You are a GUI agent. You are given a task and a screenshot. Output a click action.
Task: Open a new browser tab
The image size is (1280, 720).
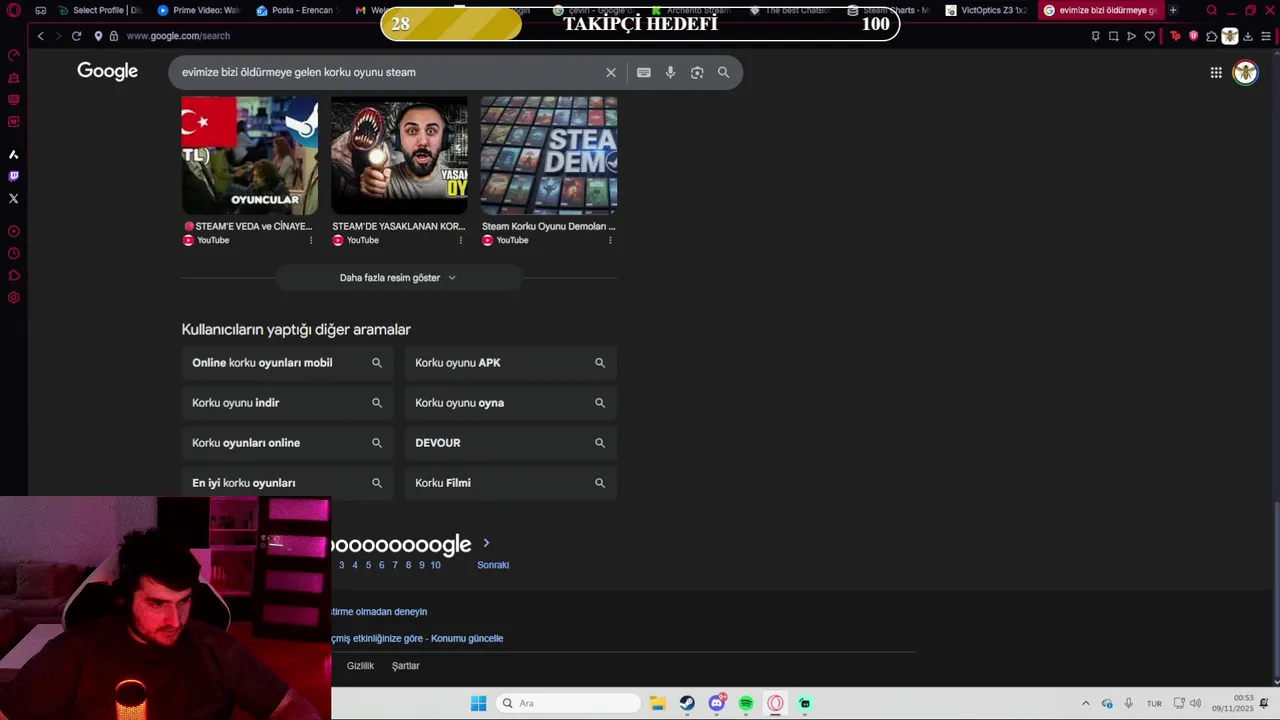pos(1173,10)
